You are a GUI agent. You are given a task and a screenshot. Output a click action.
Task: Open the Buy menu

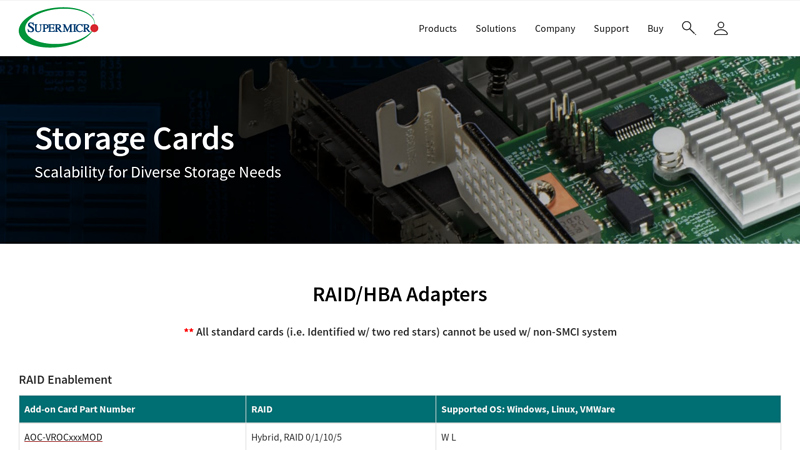655,29
